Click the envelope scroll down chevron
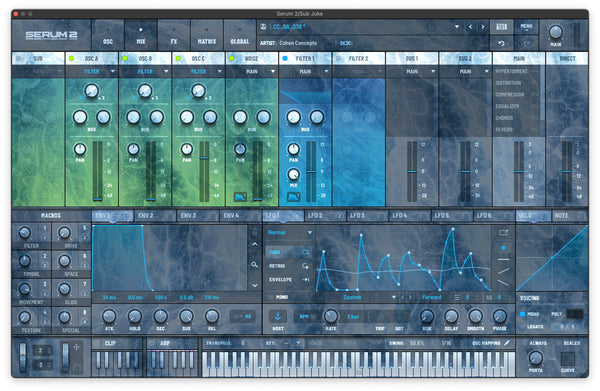The height and width of the screenshot is (391, 600). click(x=254, y=285)
